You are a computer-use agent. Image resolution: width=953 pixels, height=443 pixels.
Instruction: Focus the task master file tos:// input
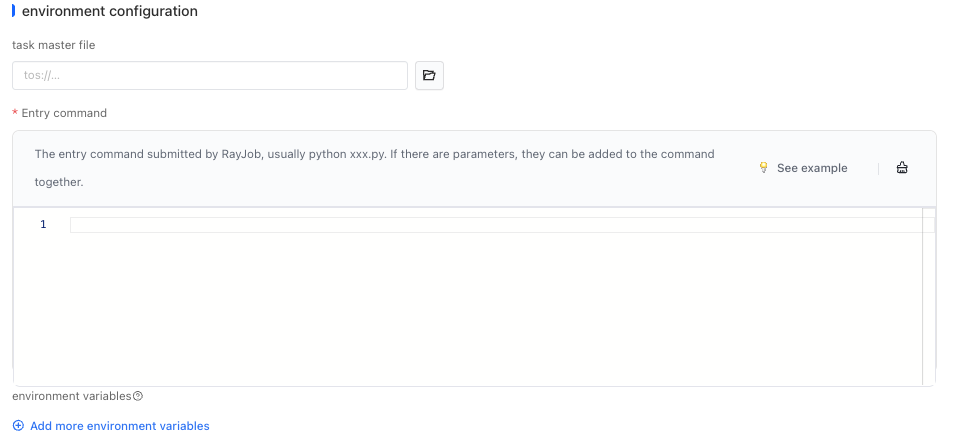[x=210, y=76]
